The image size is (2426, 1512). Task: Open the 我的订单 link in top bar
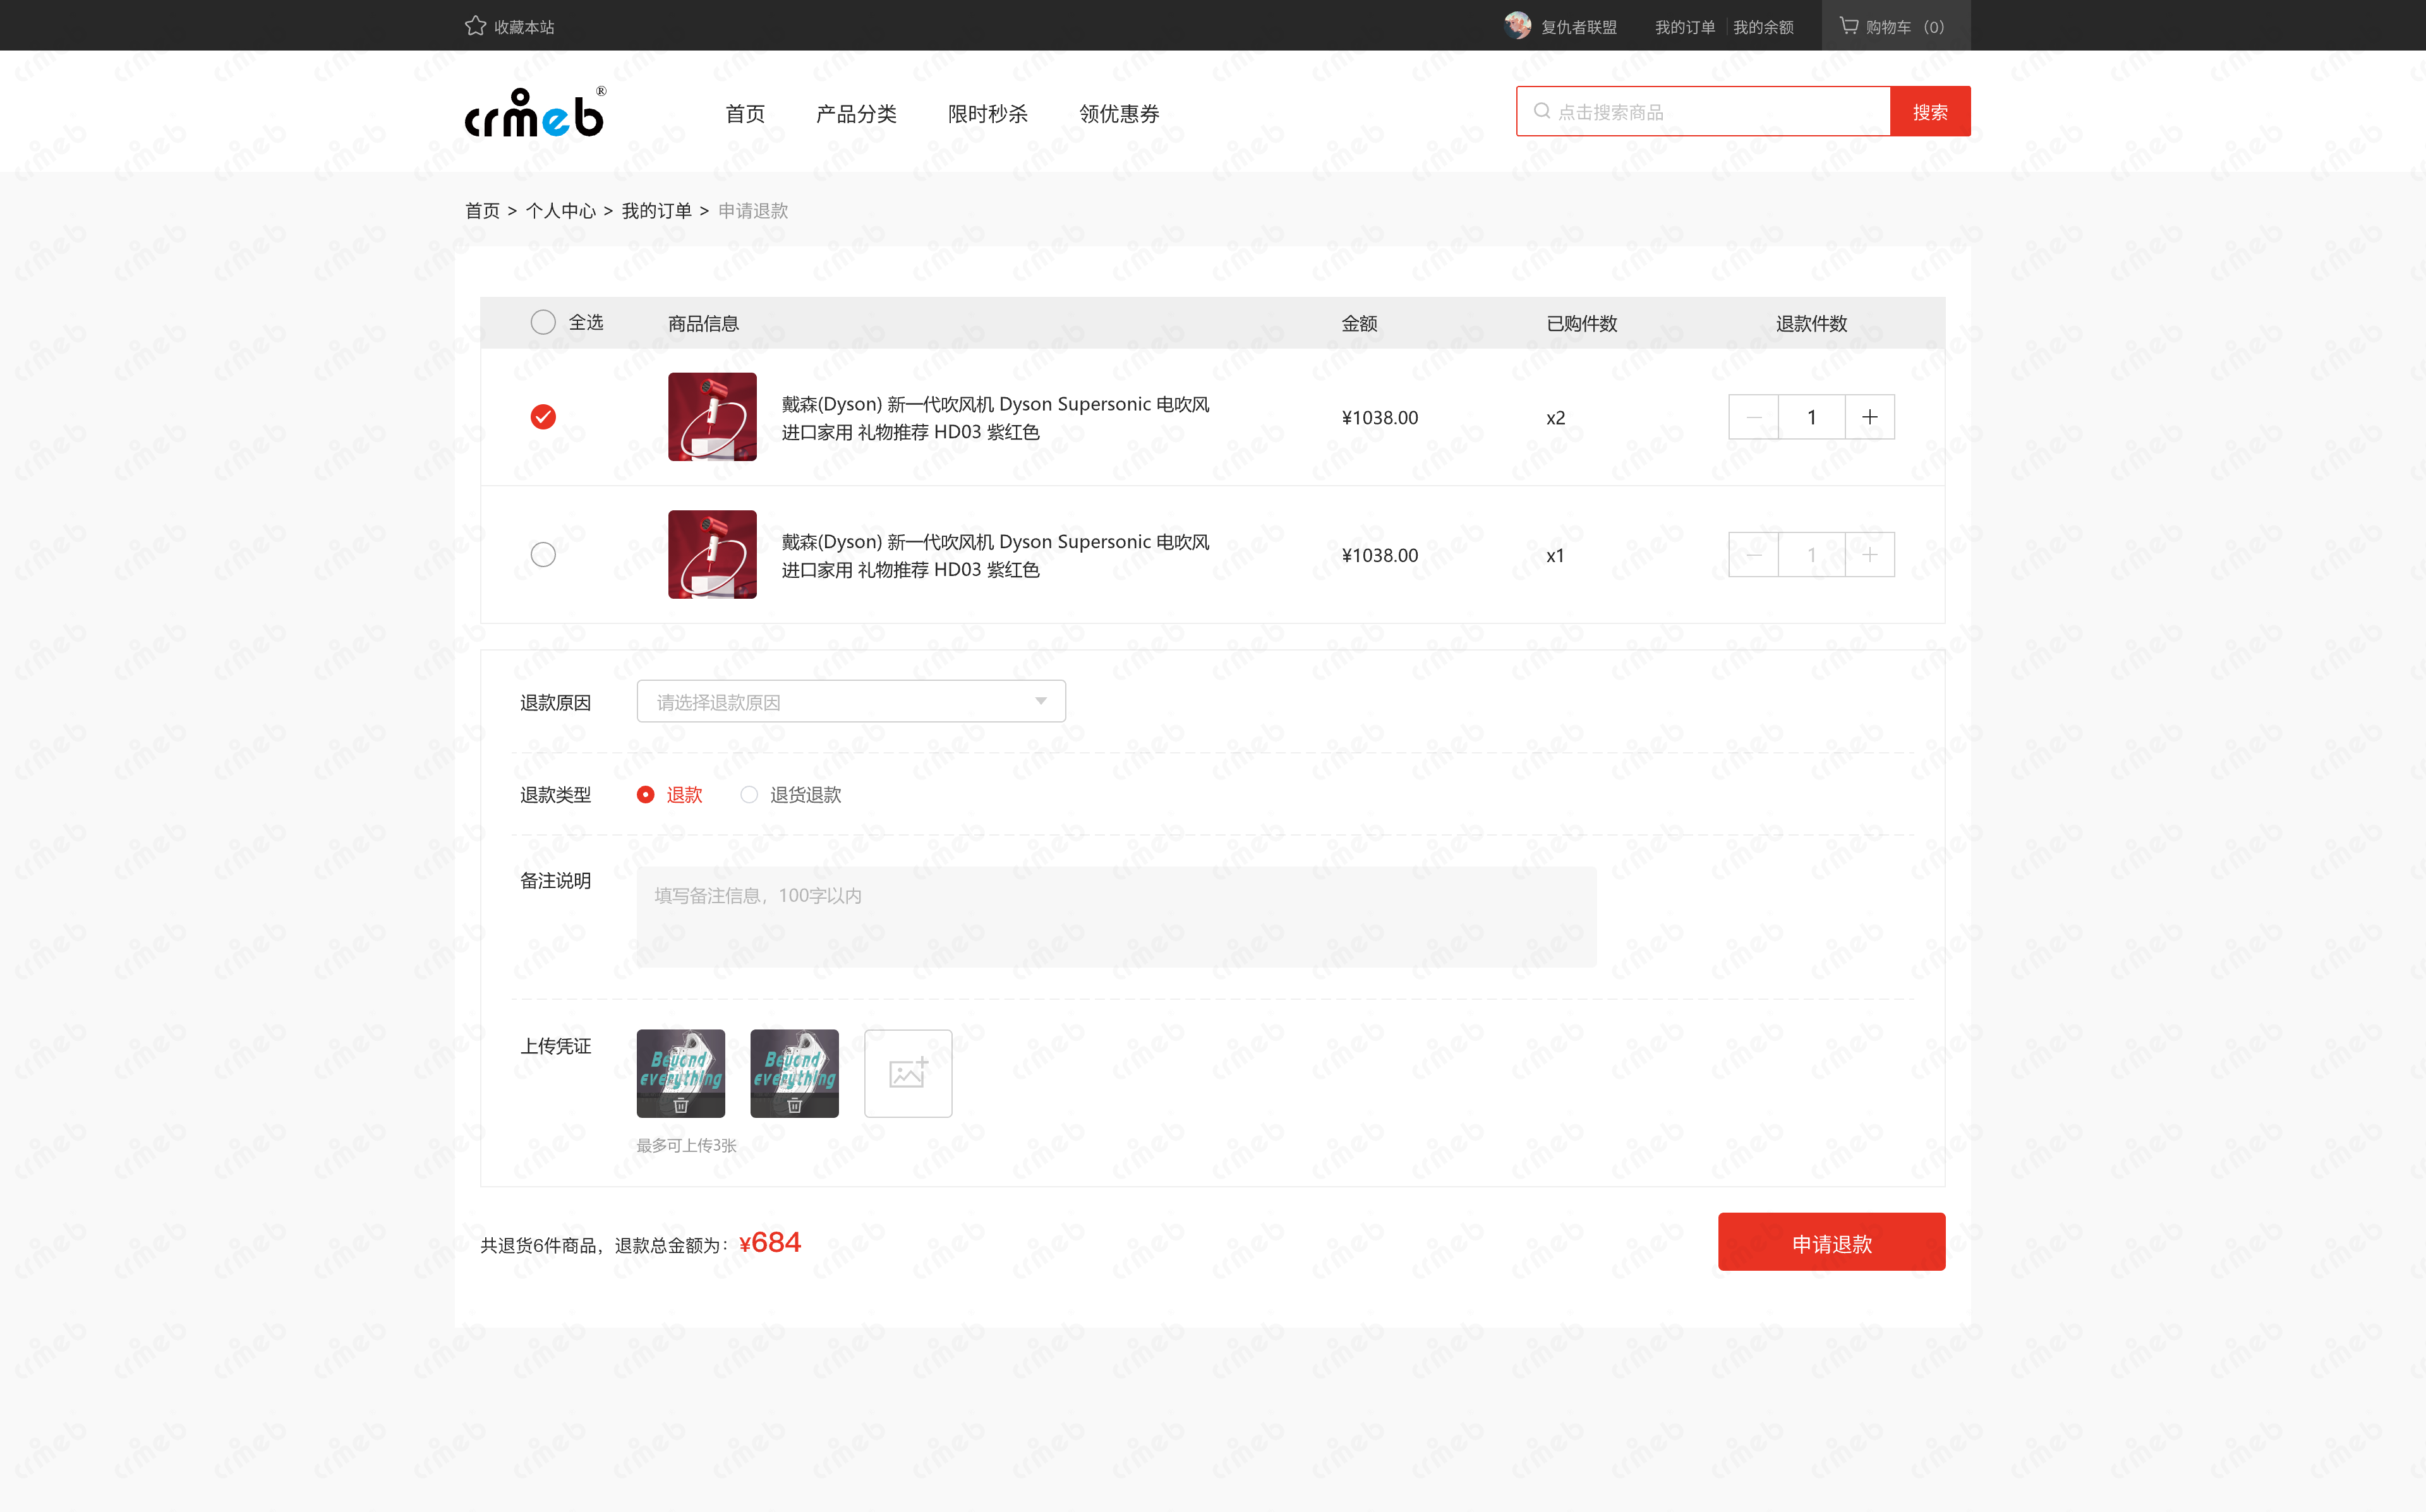(1684, 27)
